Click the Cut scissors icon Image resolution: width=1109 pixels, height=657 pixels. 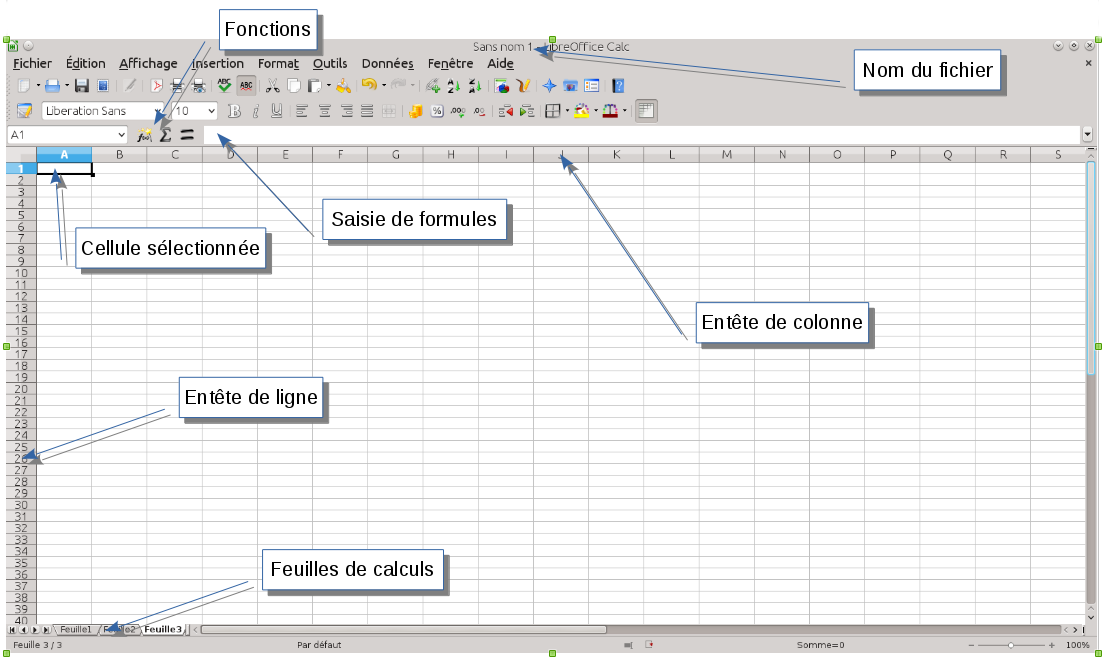pos(272,87)
